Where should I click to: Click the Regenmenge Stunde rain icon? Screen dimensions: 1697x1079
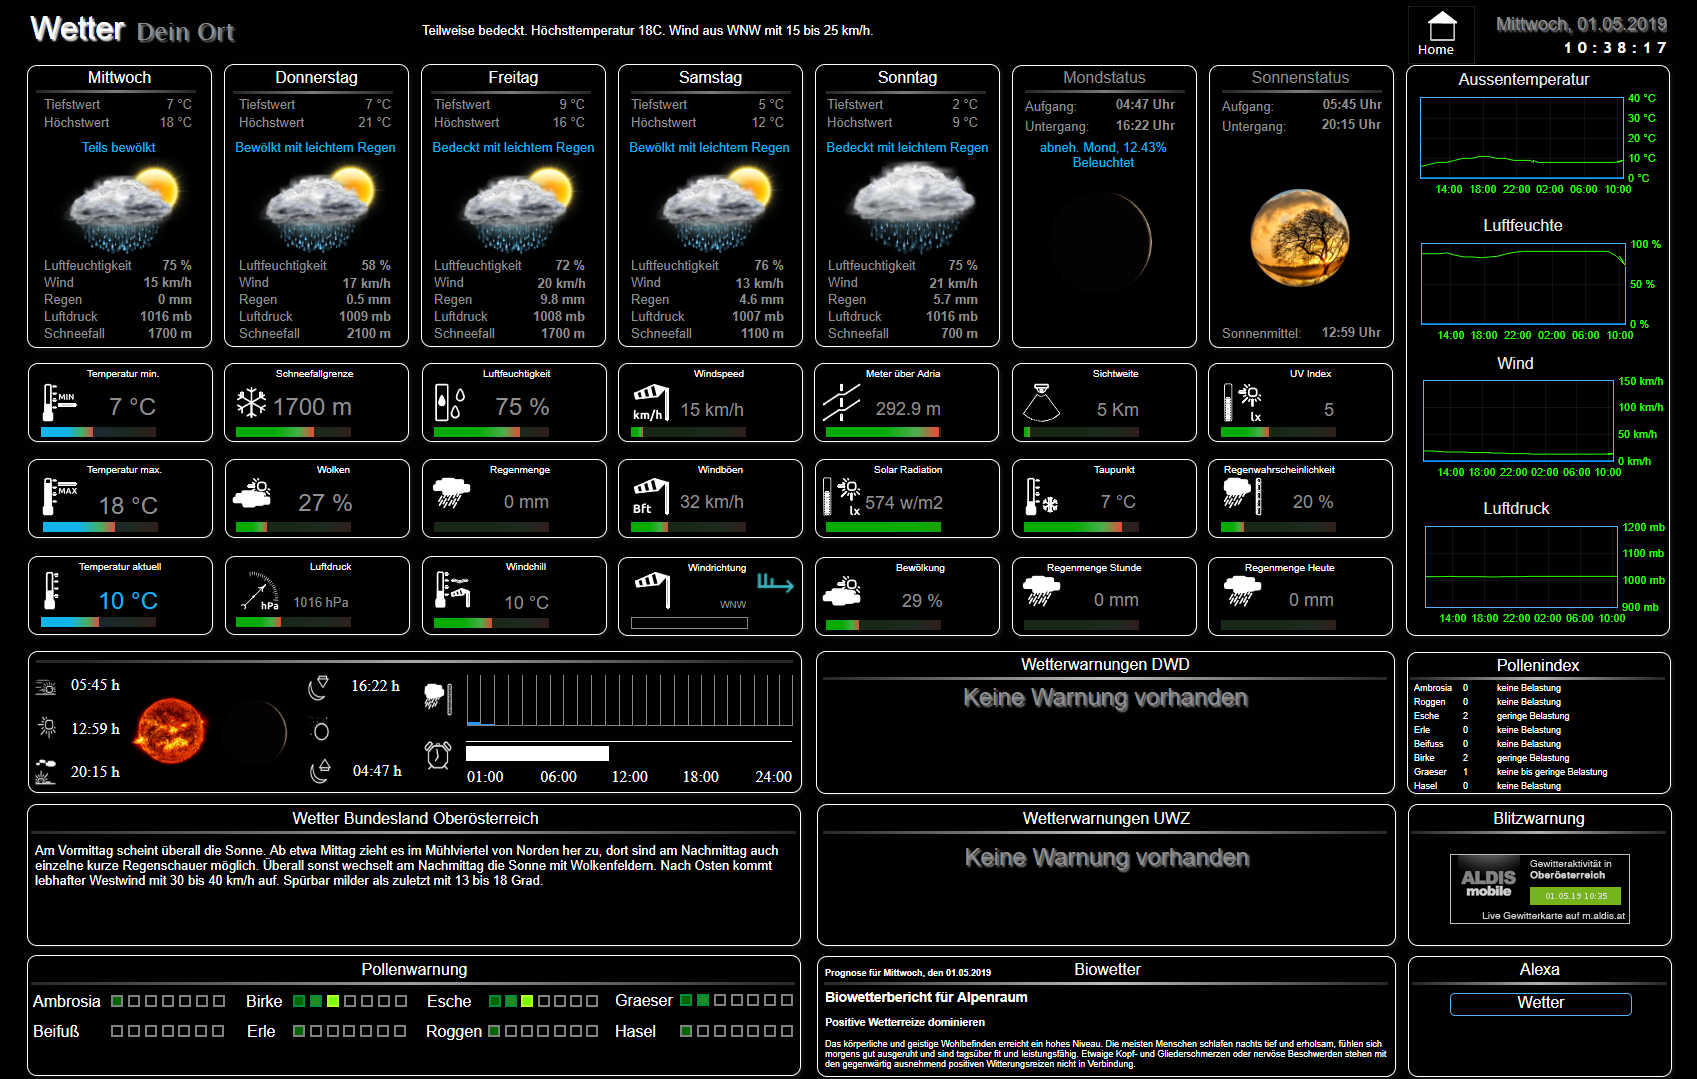tap(1041, 591)
